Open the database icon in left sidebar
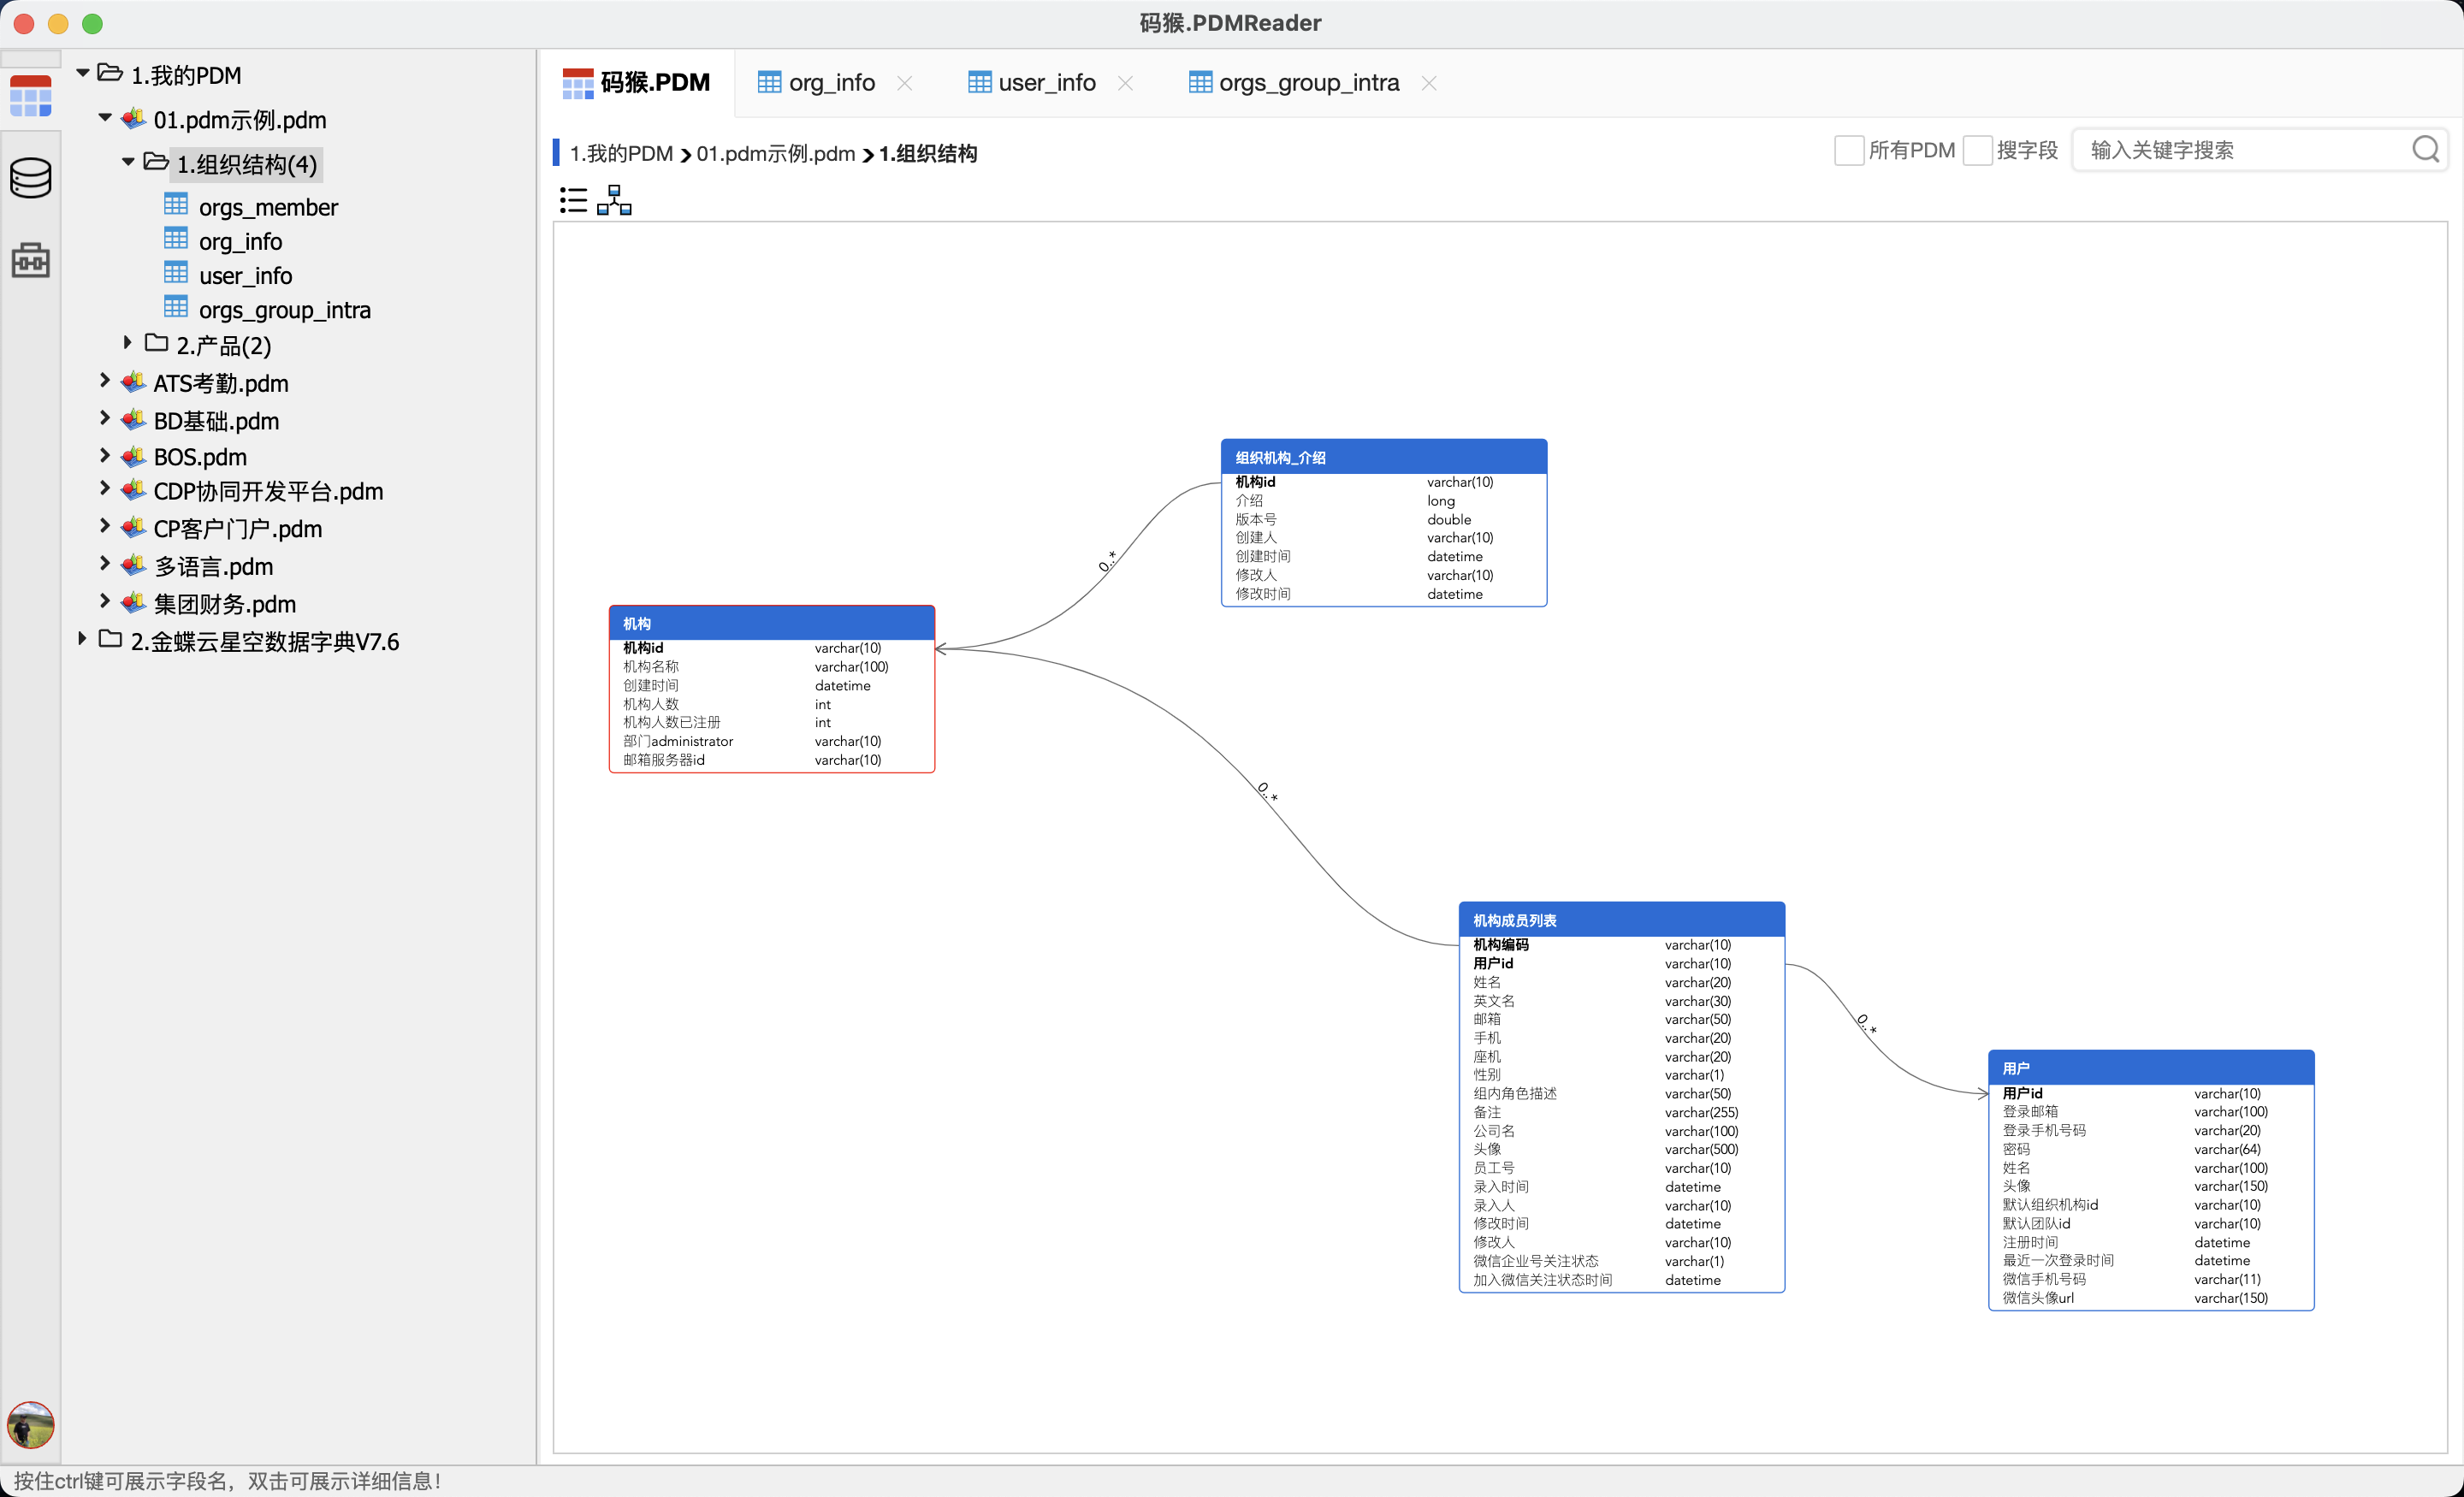Image resolution: width=2464 pixels, height=1497 pixels. point(30,178)
